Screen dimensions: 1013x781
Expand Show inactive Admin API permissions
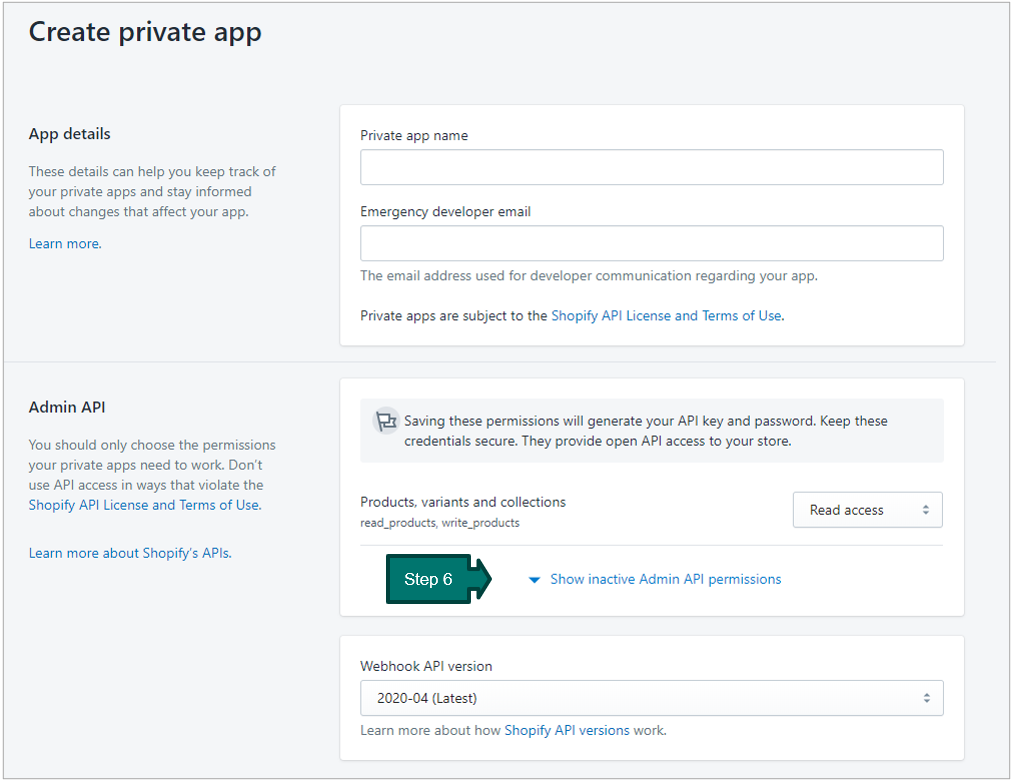[x=665, y=579]
